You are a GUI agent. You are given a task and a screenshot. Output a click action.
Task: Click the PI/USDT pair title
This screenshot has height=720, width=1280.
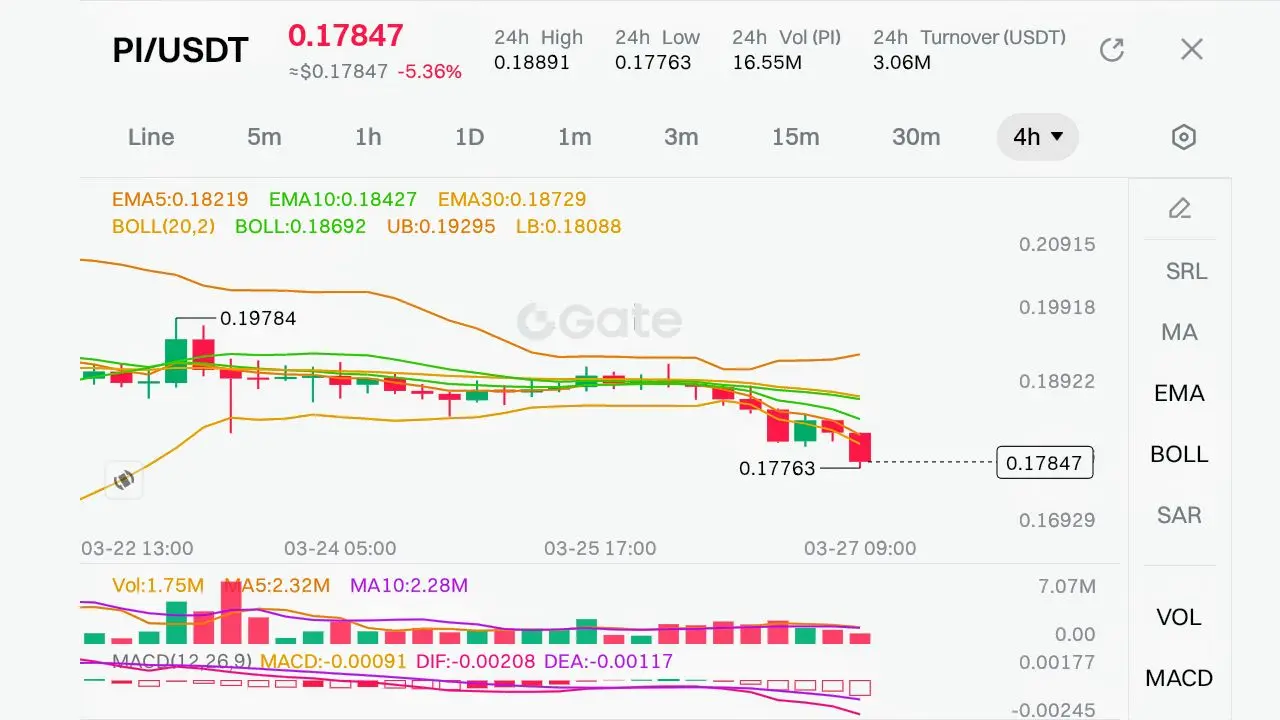point(180,50)
